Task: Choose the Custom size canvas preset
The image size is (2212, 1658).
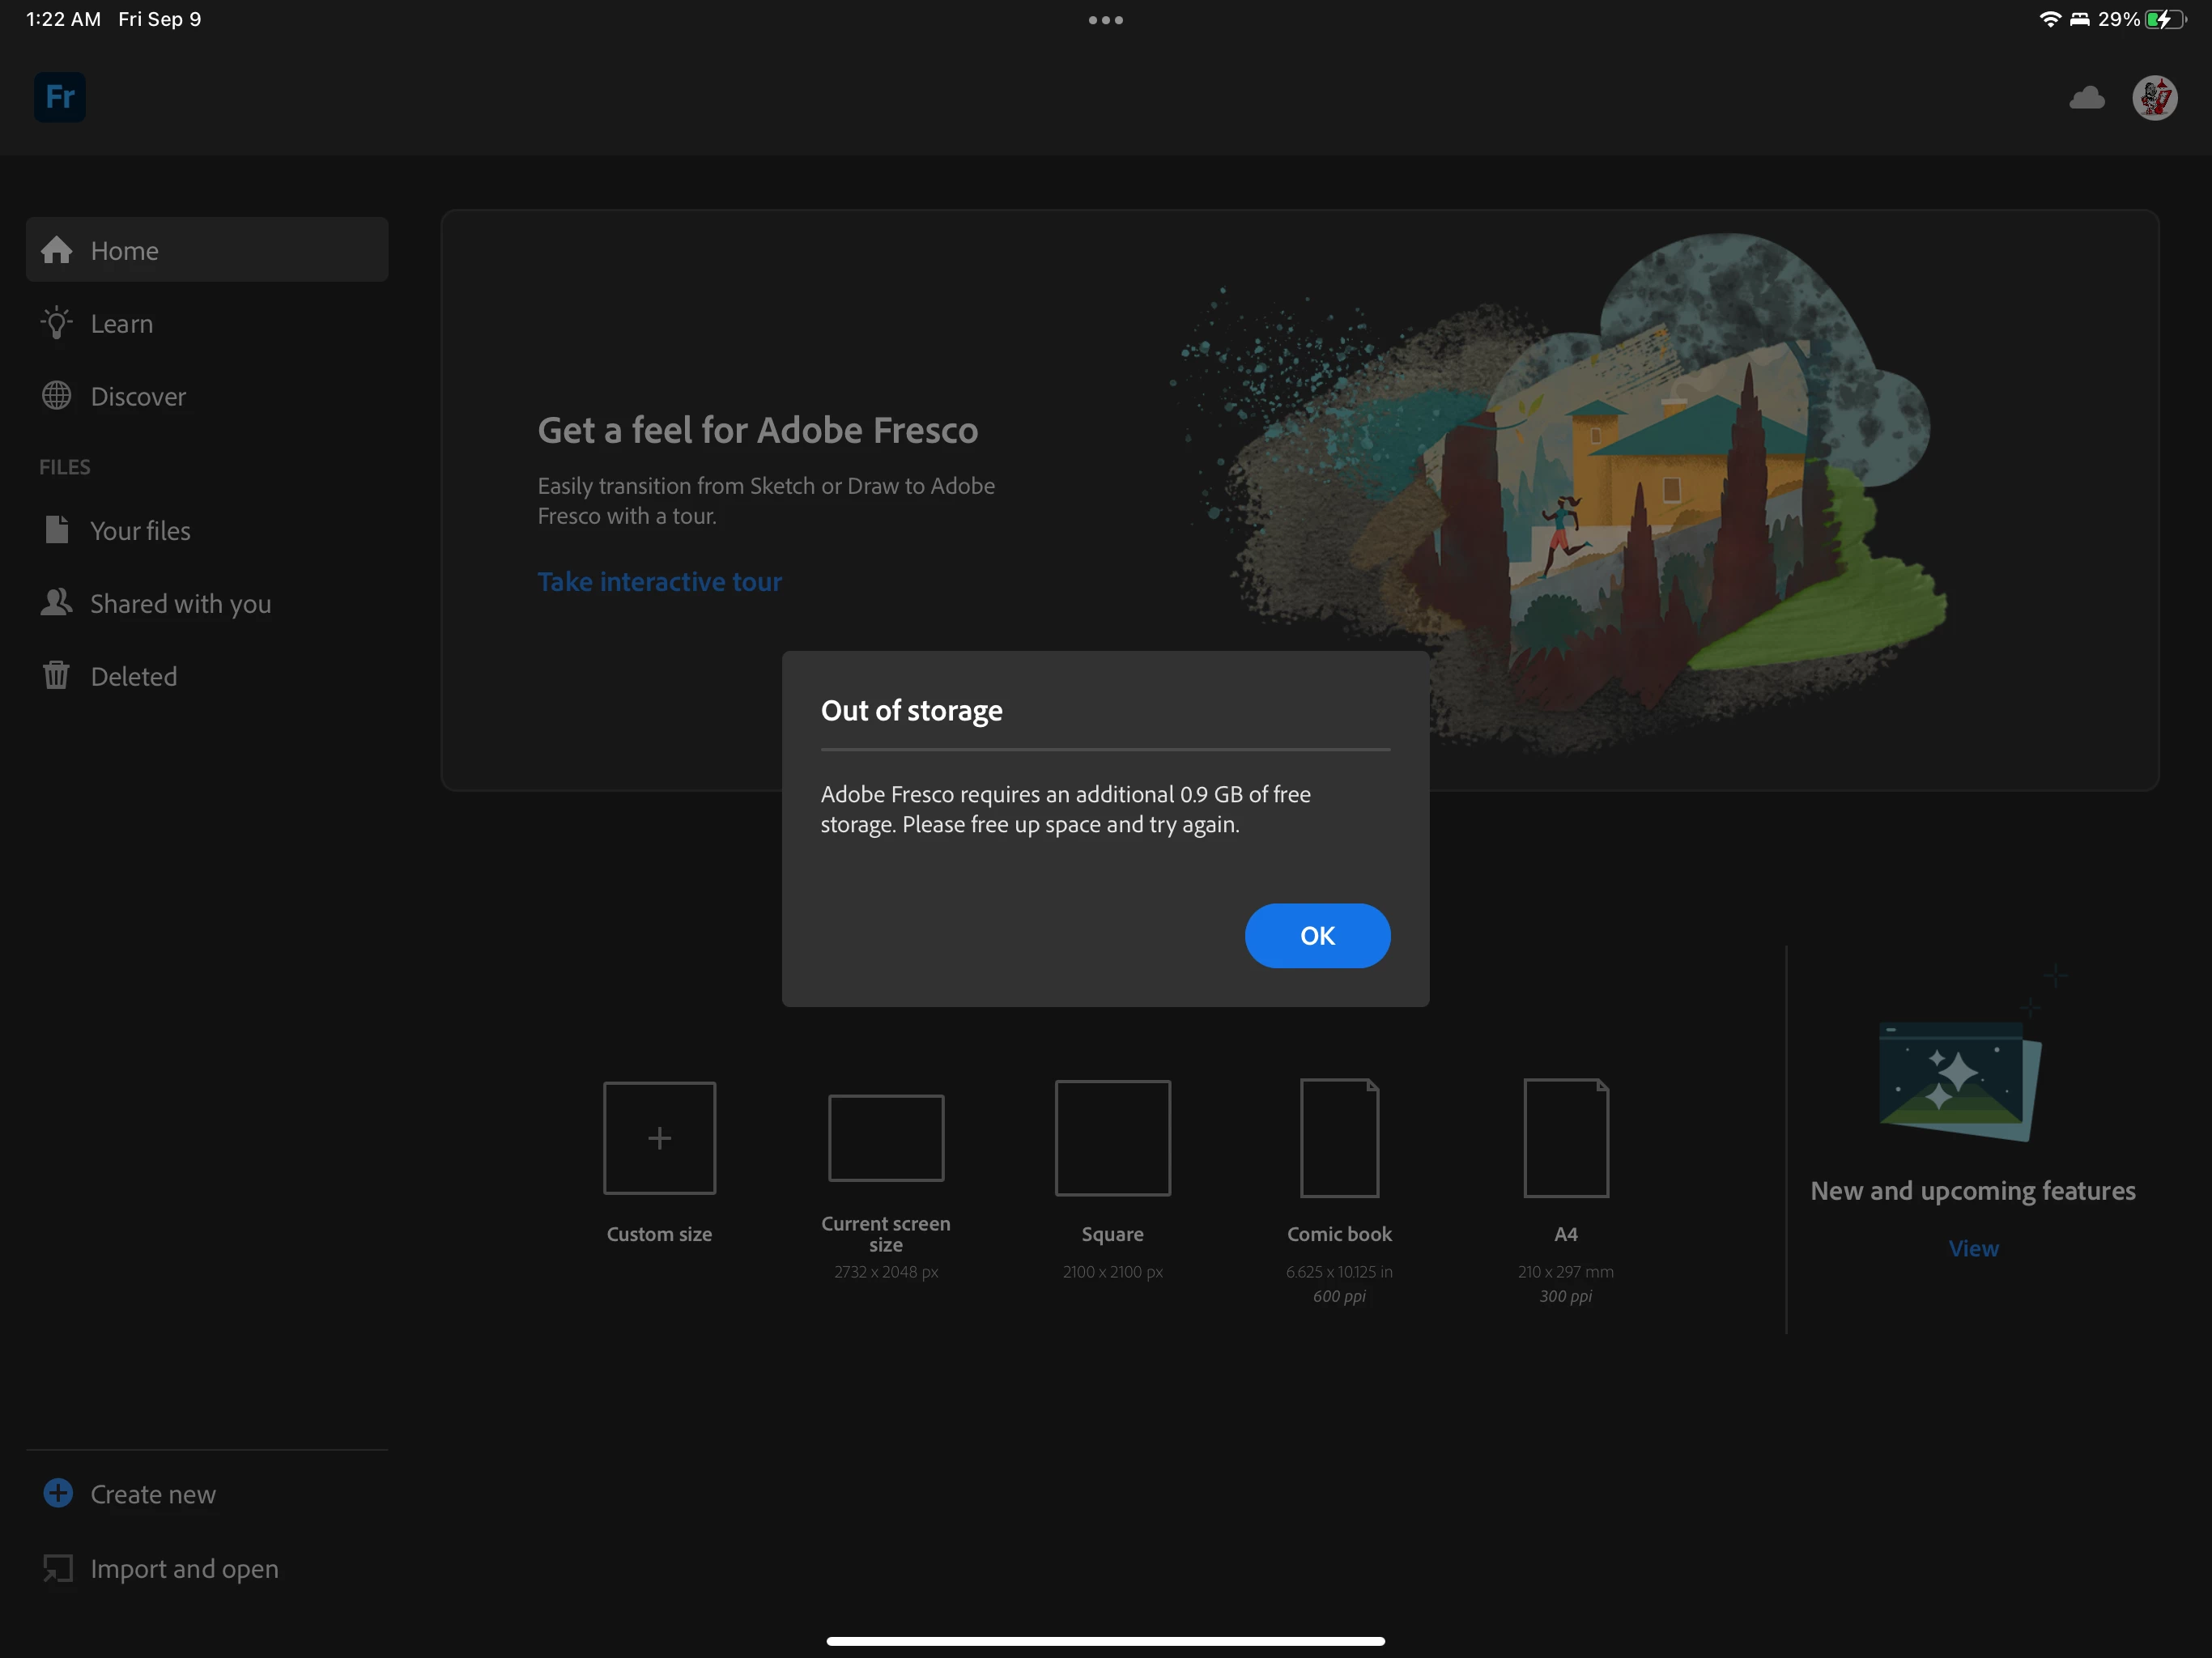Action: 659,1138
